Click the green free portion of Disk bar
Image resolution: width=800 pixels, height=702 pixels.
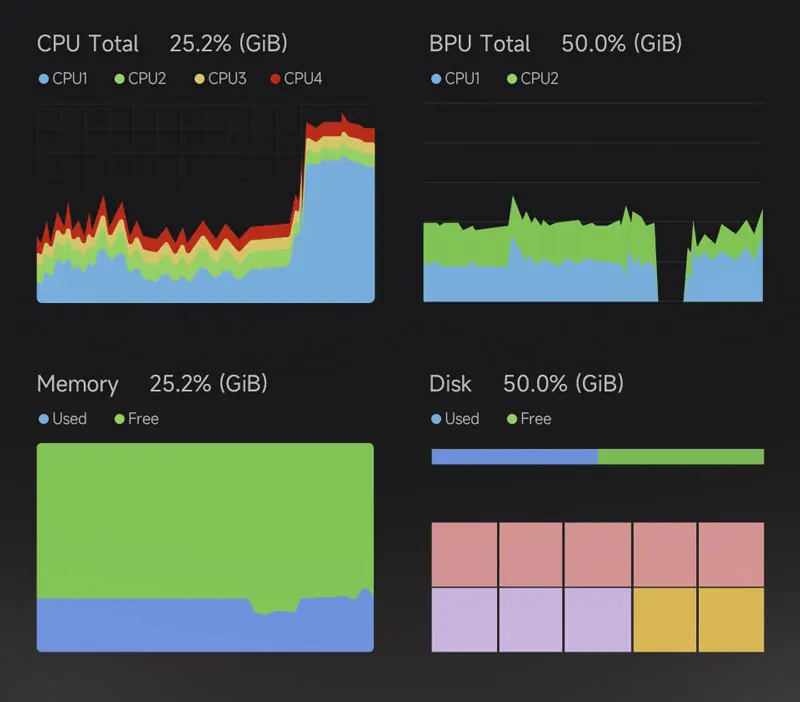(680, 457)
